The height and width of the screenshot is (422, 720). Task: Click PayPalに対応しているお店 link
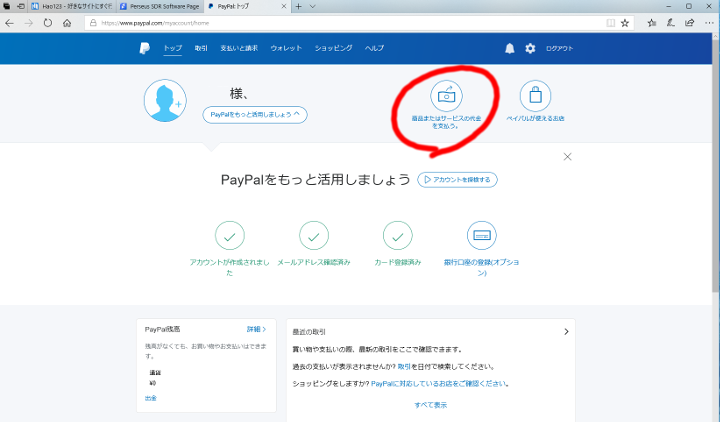[x=438, y=383]
